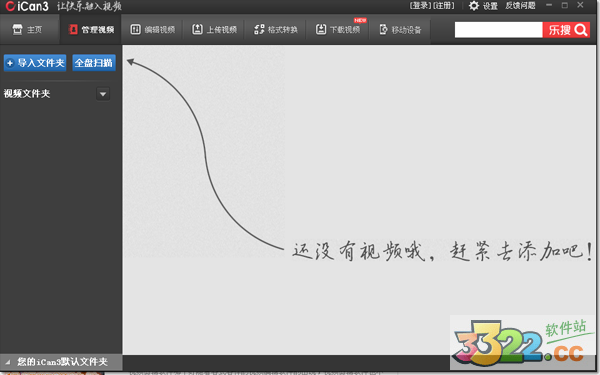Open the 编辑视频 edit icon
The height and width of the screenshot is (375, 600).
pos(135,29)
